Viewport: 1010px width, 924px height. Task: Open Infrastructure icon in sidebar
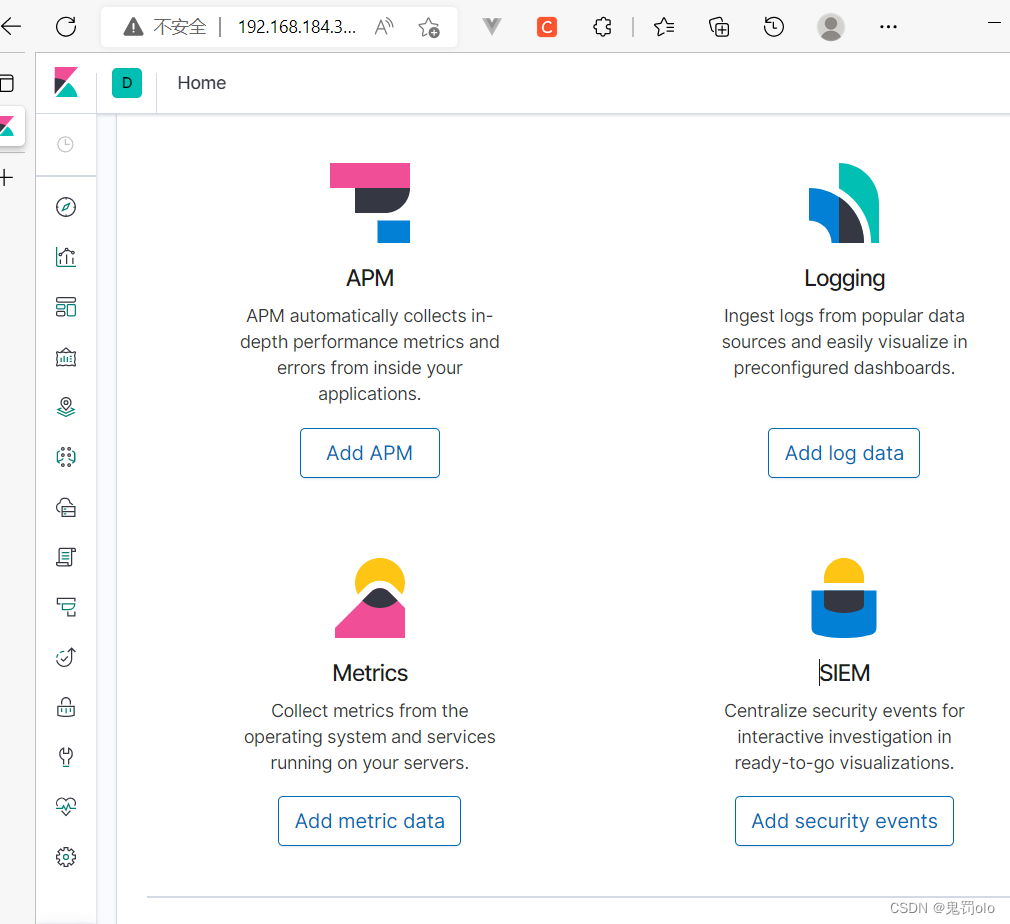point(66,507)
